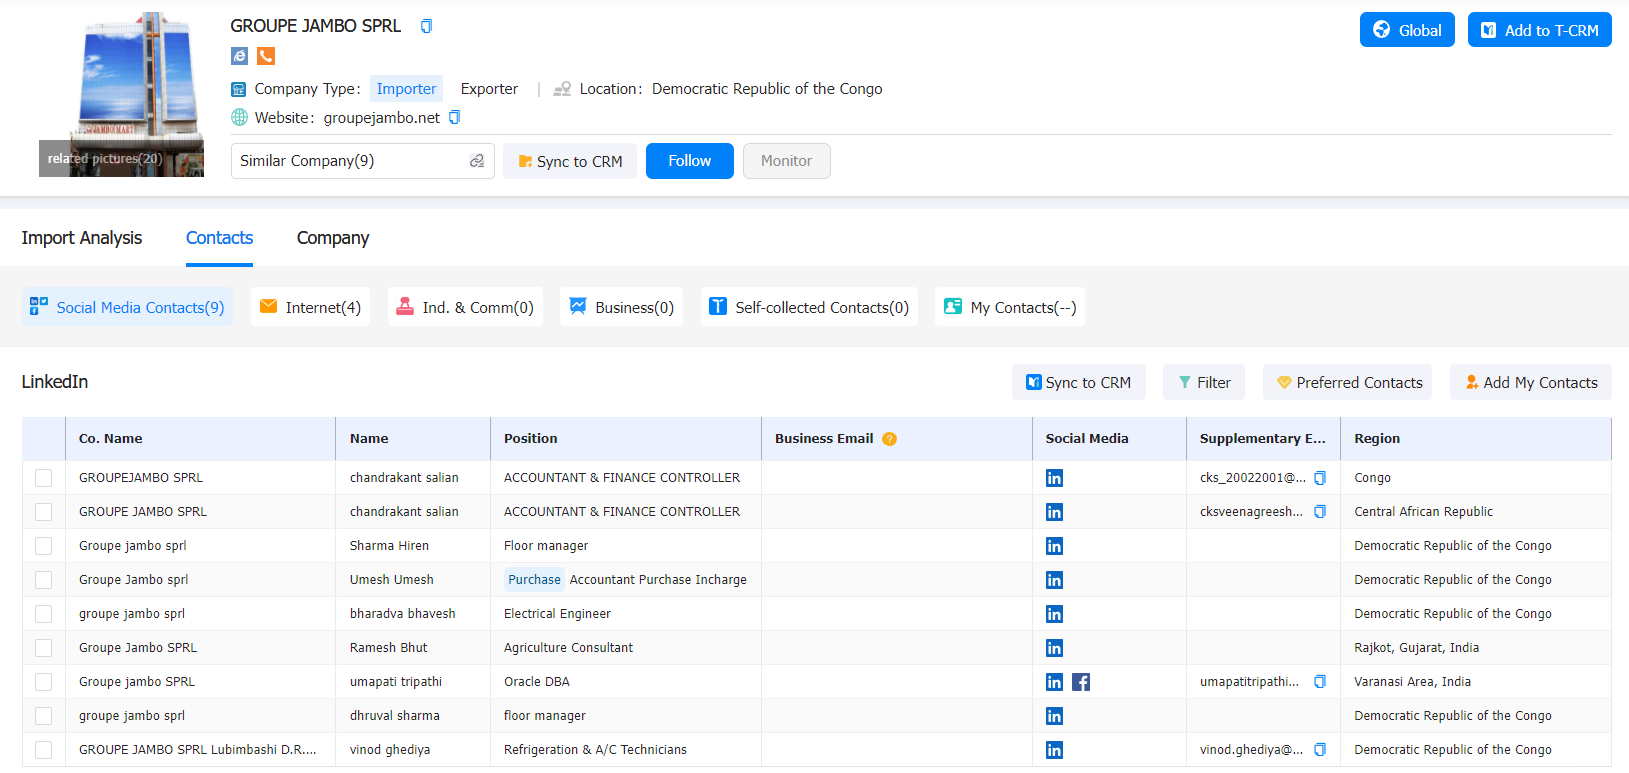
Task: Click Preferred Contacts
Action: 1348,382
